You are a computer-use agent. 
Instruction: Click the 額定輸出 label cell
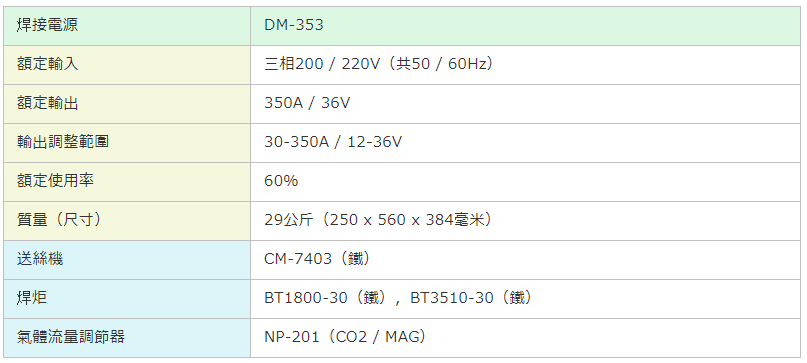click(x=127, y=104)
